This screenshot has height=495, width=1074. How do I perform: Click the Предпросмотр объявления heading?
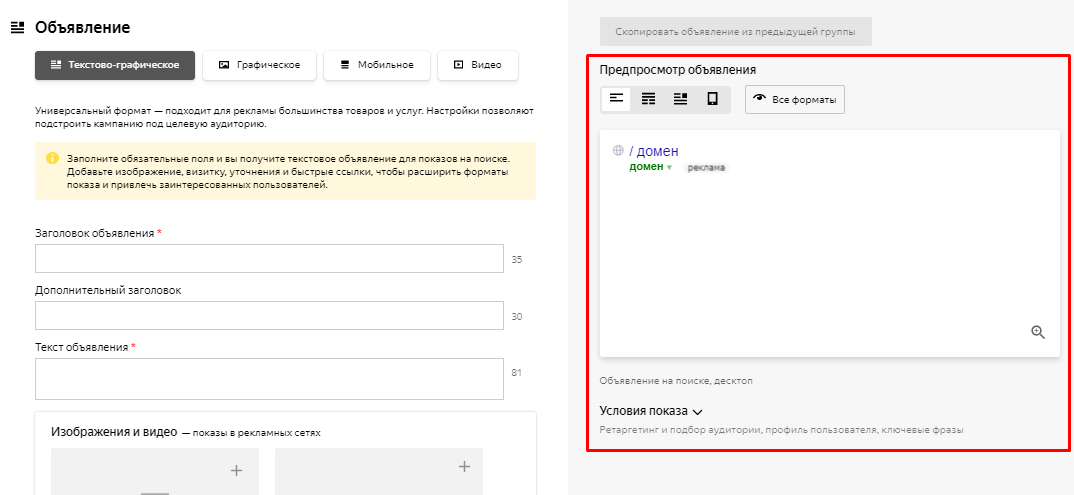pos(677,70)
